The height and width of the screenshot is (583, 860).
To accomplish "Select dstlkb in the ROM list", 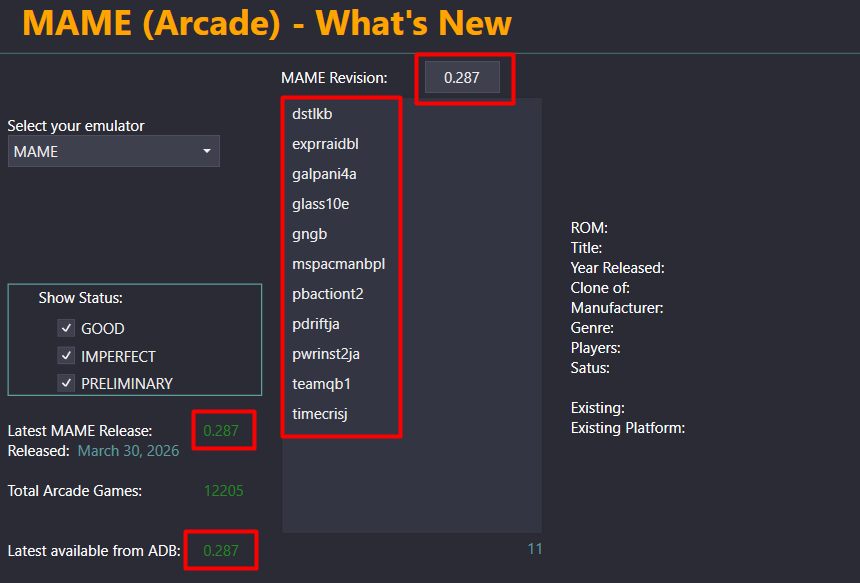I will (312, 114).
